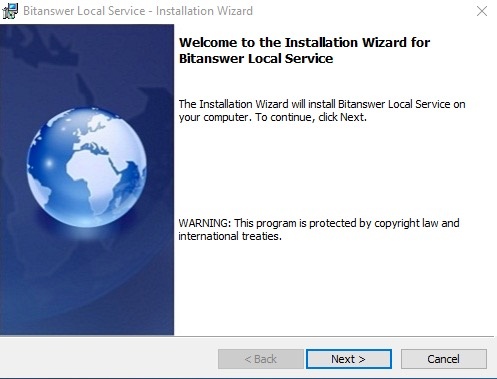Close the Installation Wizard window
This screenshot has width=497, height=379.
tap(482, 11)
